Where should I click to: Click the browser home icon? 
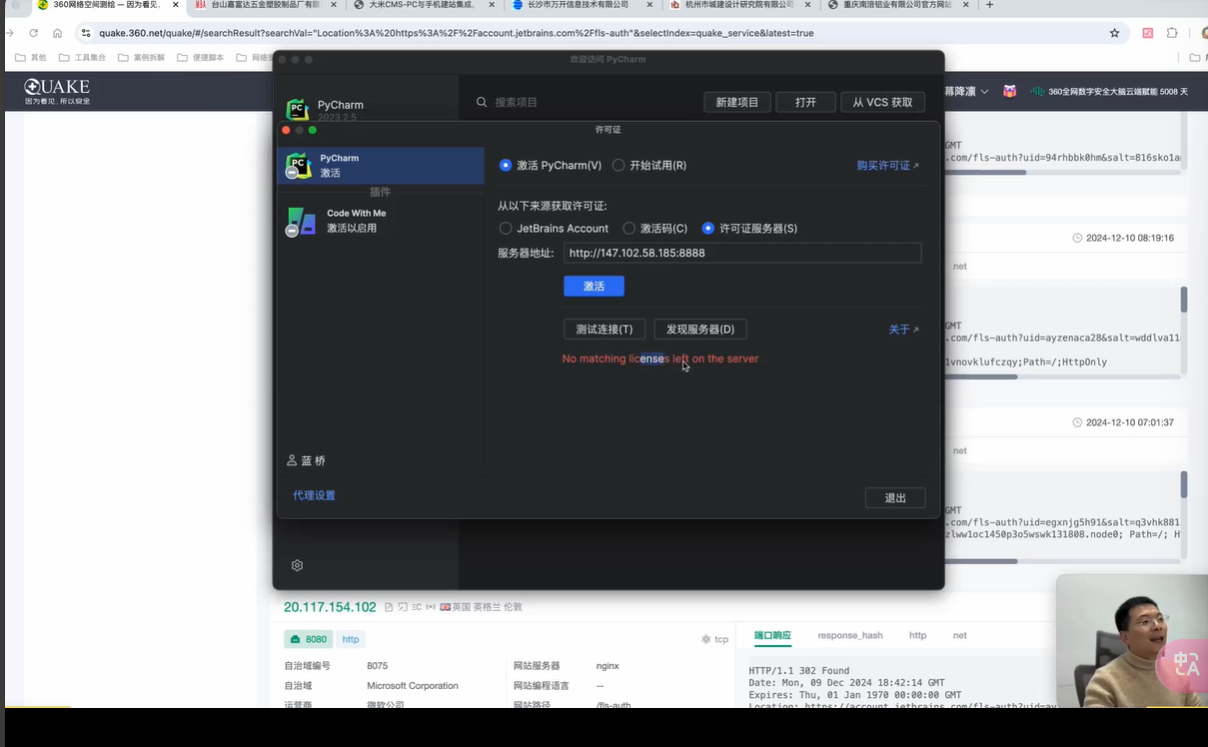pyautogui.click(x=57, y=33)
